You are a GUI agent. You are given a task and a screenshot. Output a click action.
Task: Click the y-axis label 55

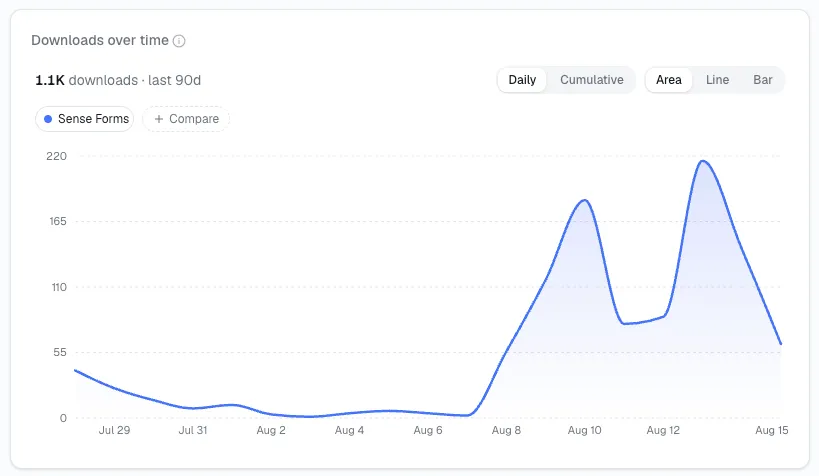click(60, 353)
